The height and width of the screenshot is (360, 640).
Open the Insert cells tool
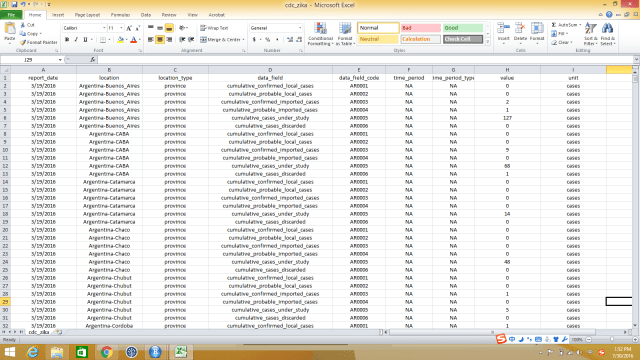(503, 33)
